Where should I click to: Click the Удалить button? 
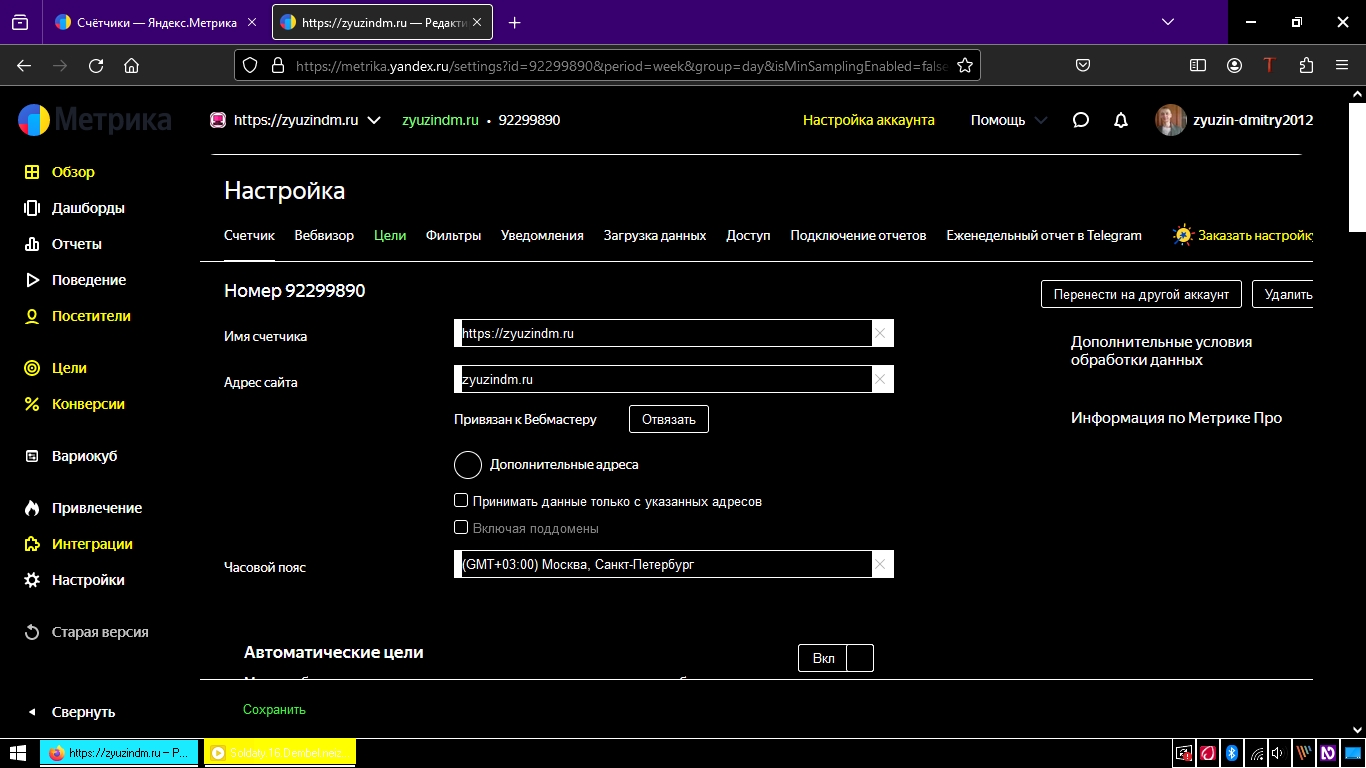tap(1283, 294)
